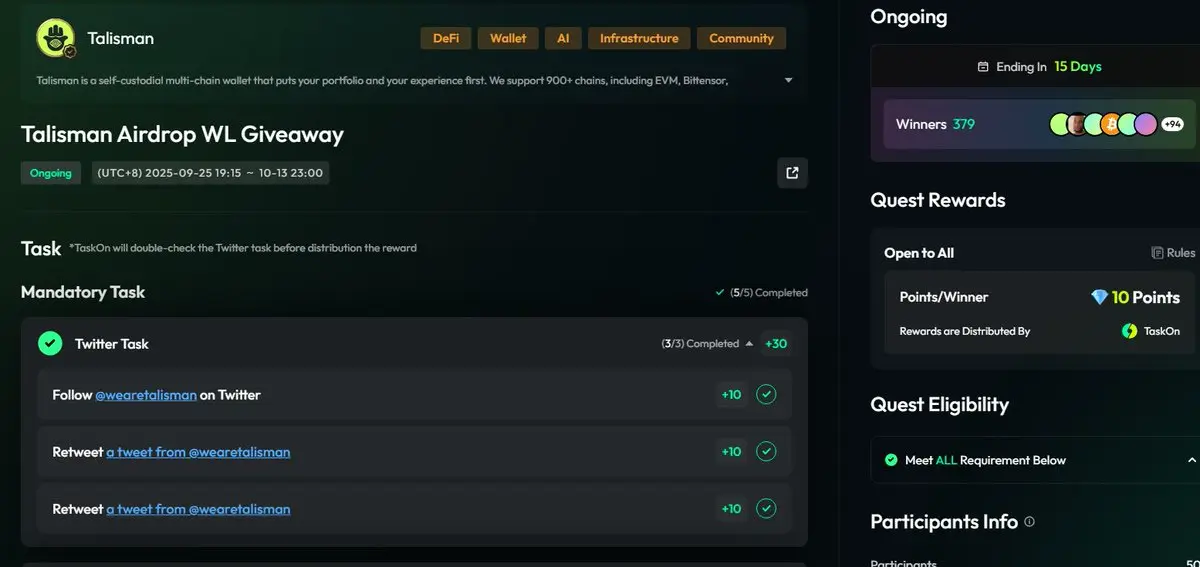The height and width of the screenshot is (567, 1200).
Task: Click the date range 2025-09-25 19:15 ~ 10-13 23:00
Action: click(x=210, y=173)
